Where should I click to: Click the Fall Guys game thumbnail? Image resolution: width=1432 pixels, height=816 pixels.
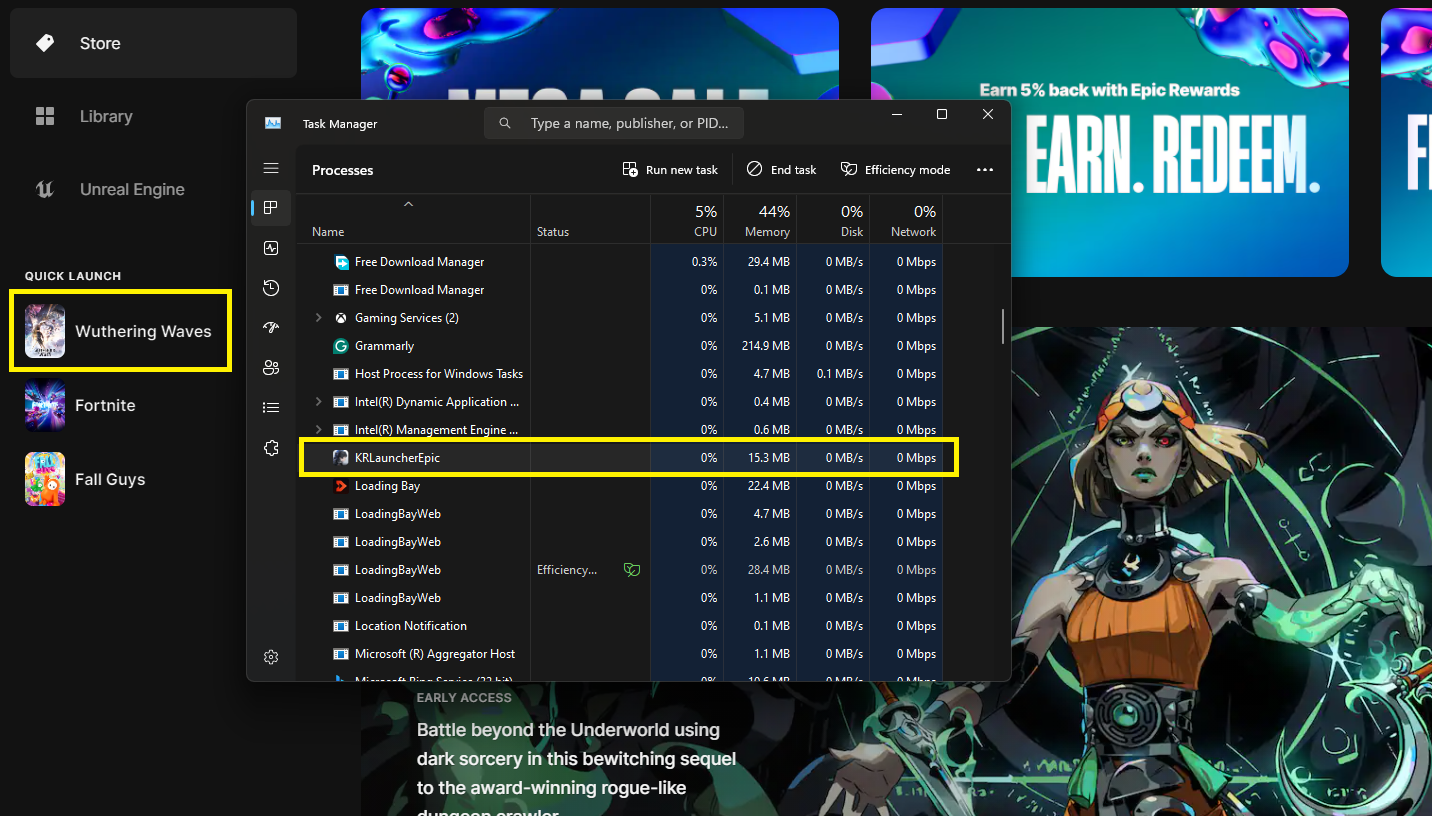pos(45,479)
